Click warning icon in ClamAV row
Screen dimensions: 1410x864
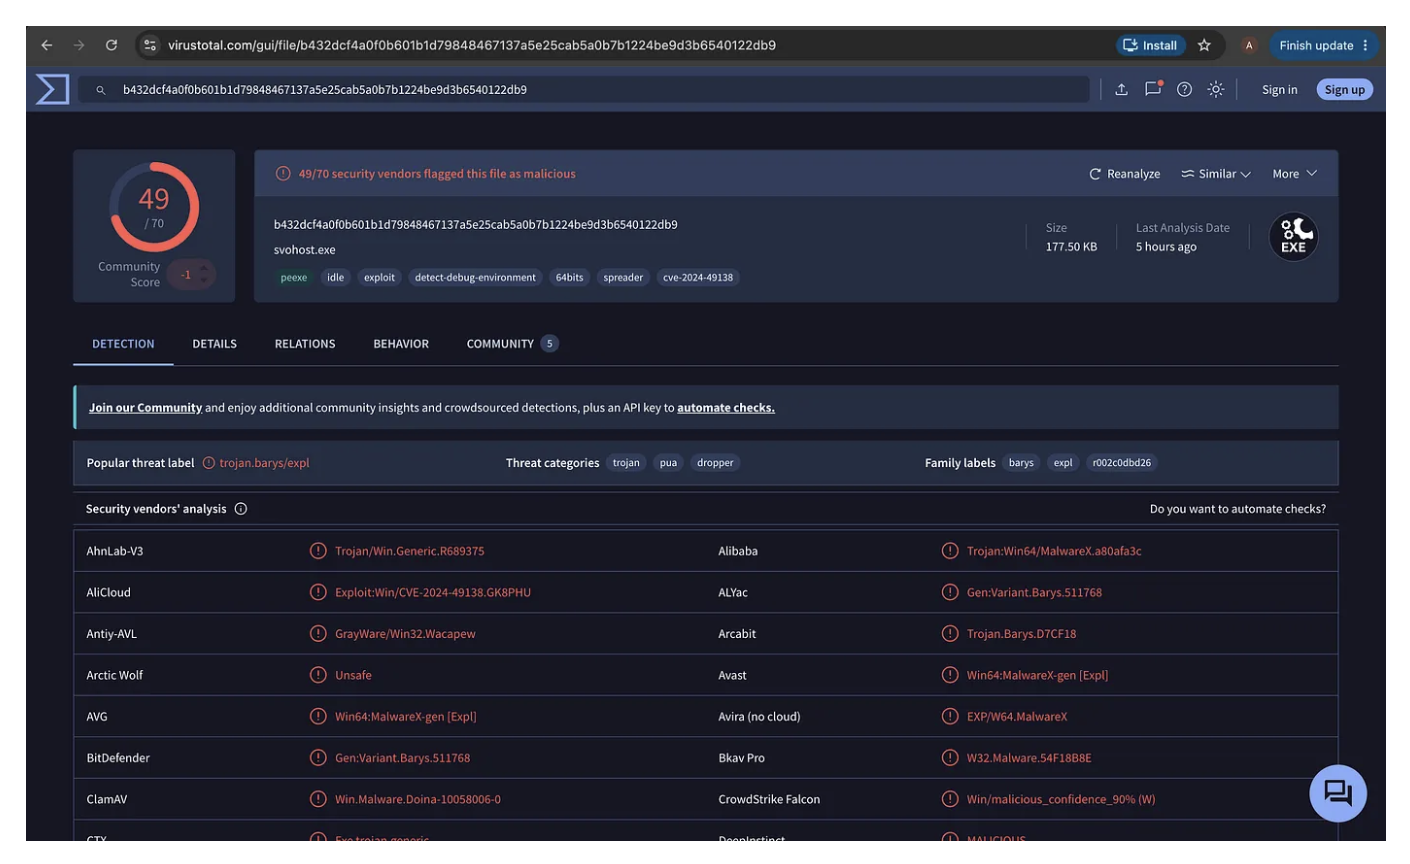318,799
